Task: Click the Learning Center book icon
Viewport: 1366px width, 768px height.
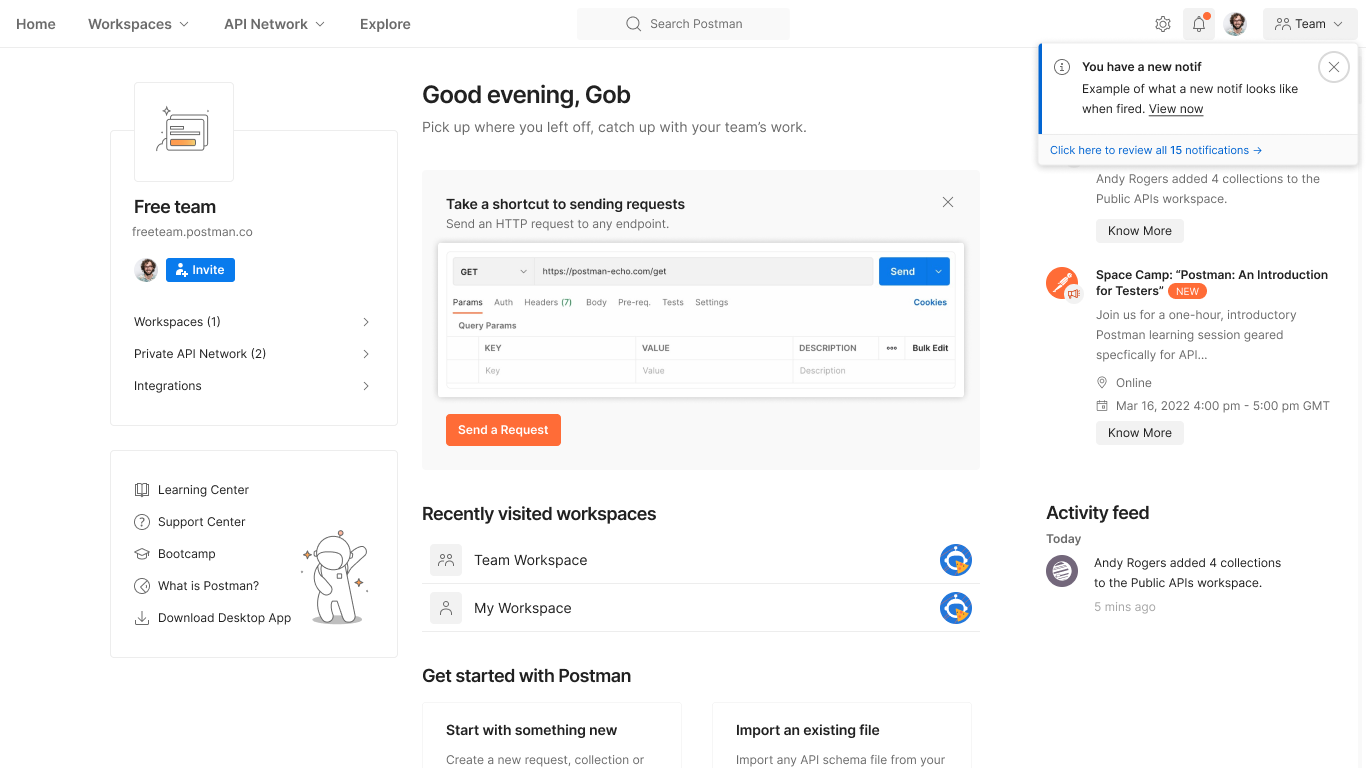Action: coord(141,490)
